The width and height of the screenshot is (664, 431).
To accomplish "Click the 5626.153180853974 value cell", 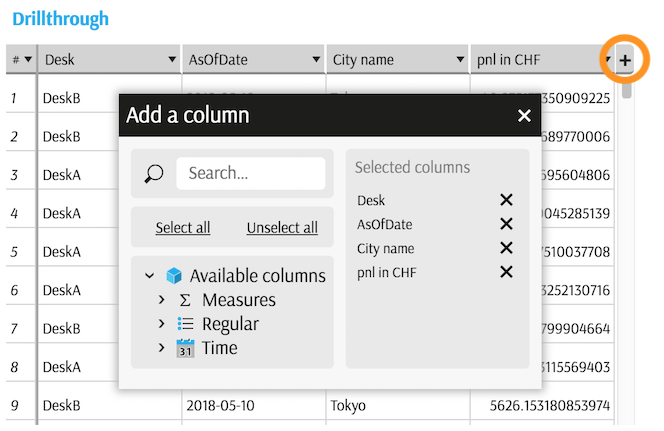I will pos(550,406).
